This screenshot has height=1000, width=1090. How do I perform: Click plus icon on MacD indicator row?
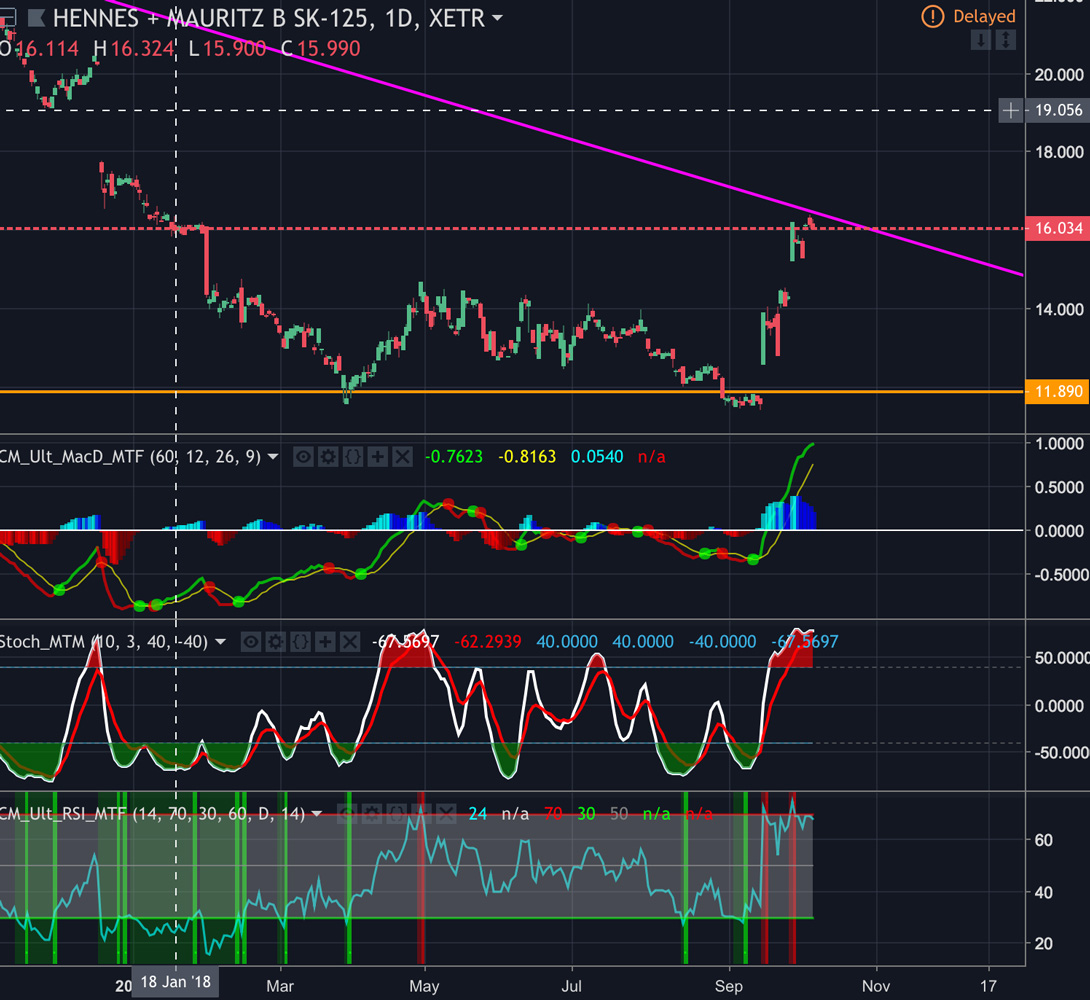377,457
